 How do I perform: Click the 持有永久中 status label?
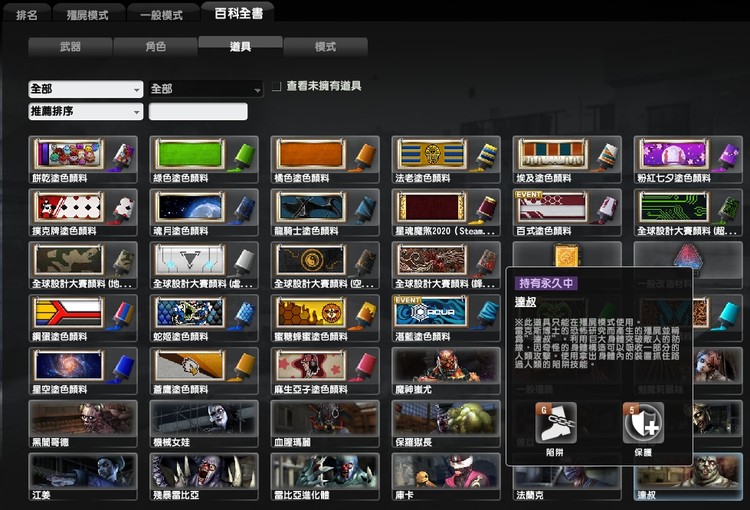[x=546, y=283]
